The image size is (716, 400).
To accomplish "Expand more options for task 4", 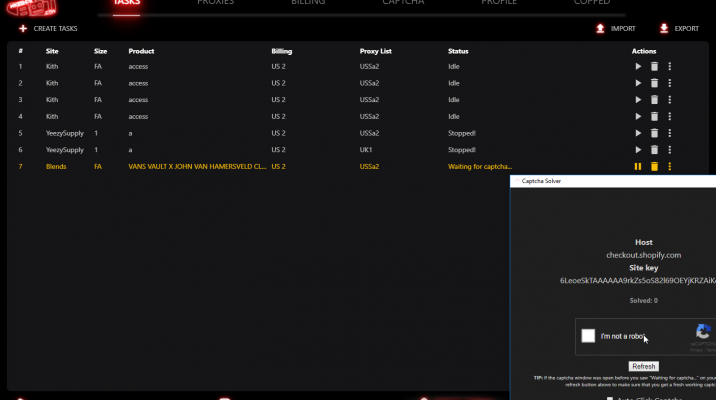I will tap(670, 117).
